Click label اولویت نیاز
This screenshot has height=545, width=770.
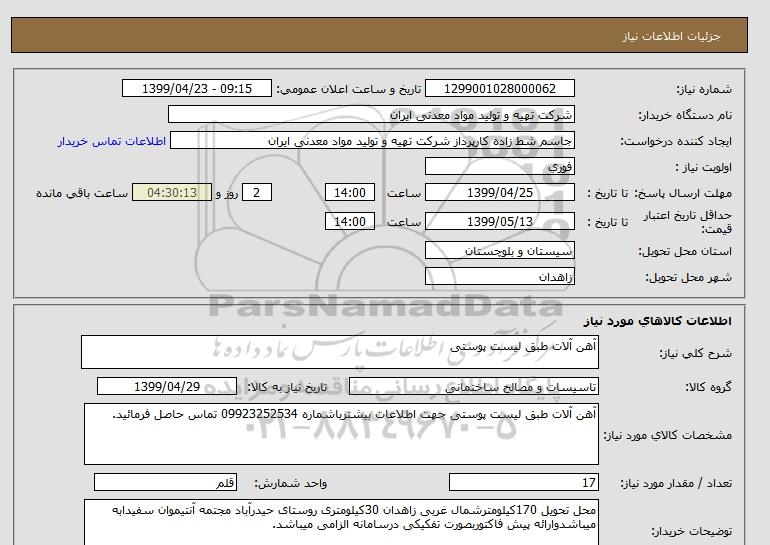[704, 167]
